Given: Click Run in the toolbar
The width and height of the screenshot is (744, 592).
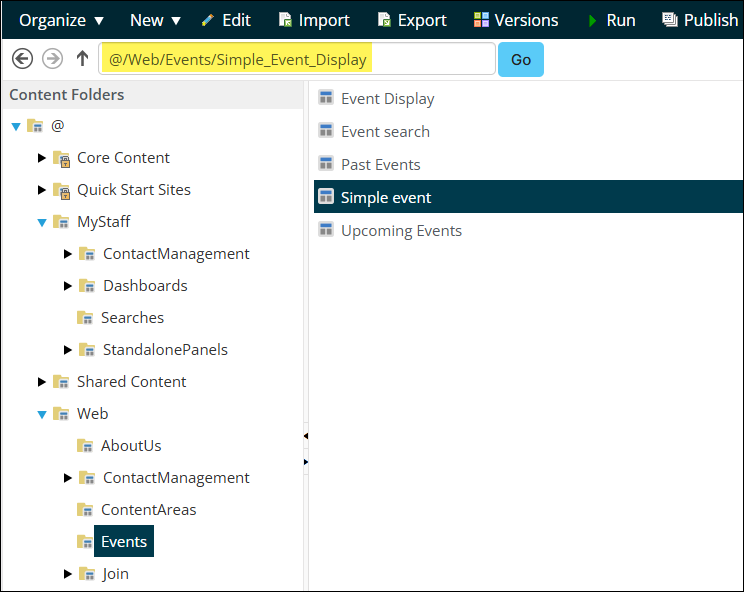Looking at the screenshot, I should tap(611, 20).
